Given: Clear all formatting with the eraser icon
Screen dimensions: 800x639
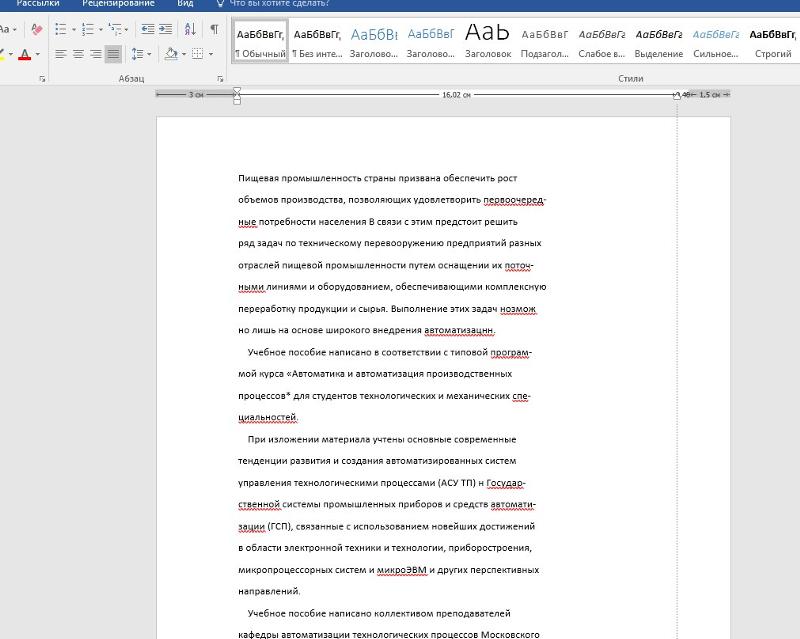Looking at the screenshot, I should click(37, 29).
